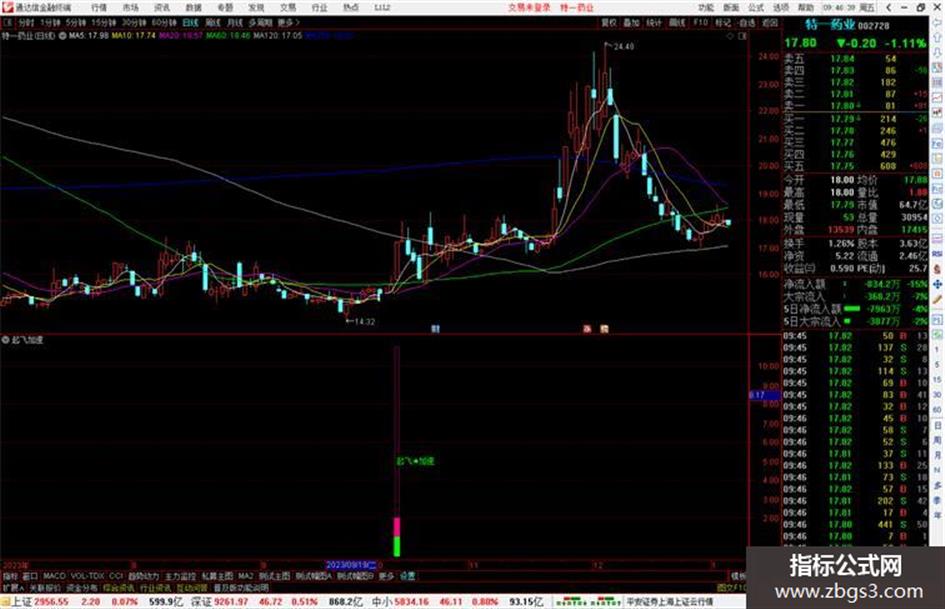Screen dimensions: 945x609
Task: Switch chart to 5分钟 period
Action: pyautogui.click(x=75, y=23)
